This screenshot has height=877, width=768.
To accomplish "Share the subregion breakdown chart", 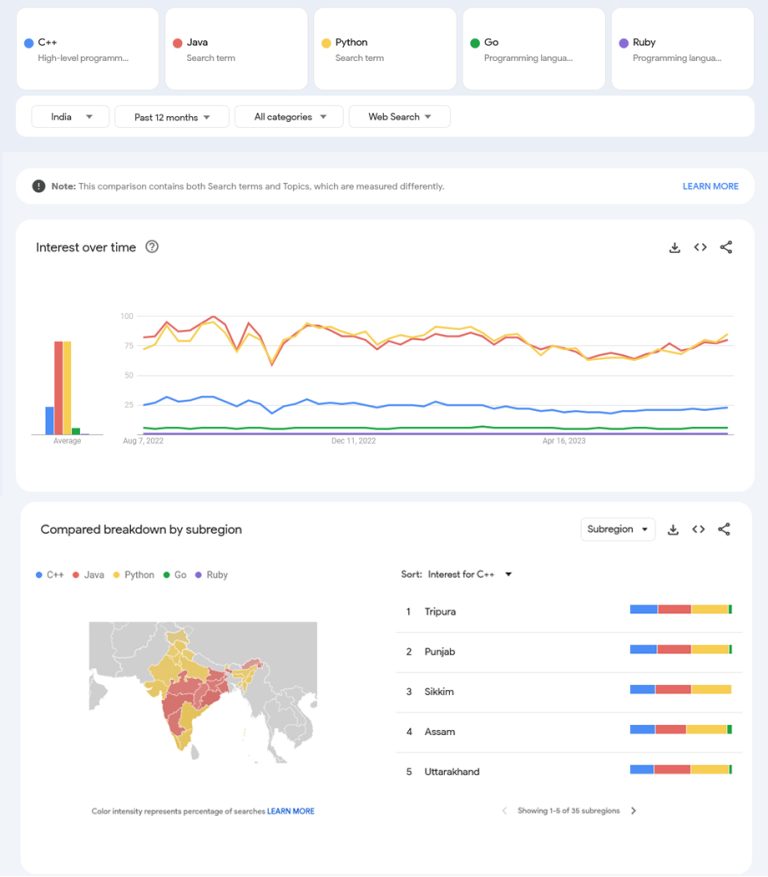I will (x=725, y=530).
